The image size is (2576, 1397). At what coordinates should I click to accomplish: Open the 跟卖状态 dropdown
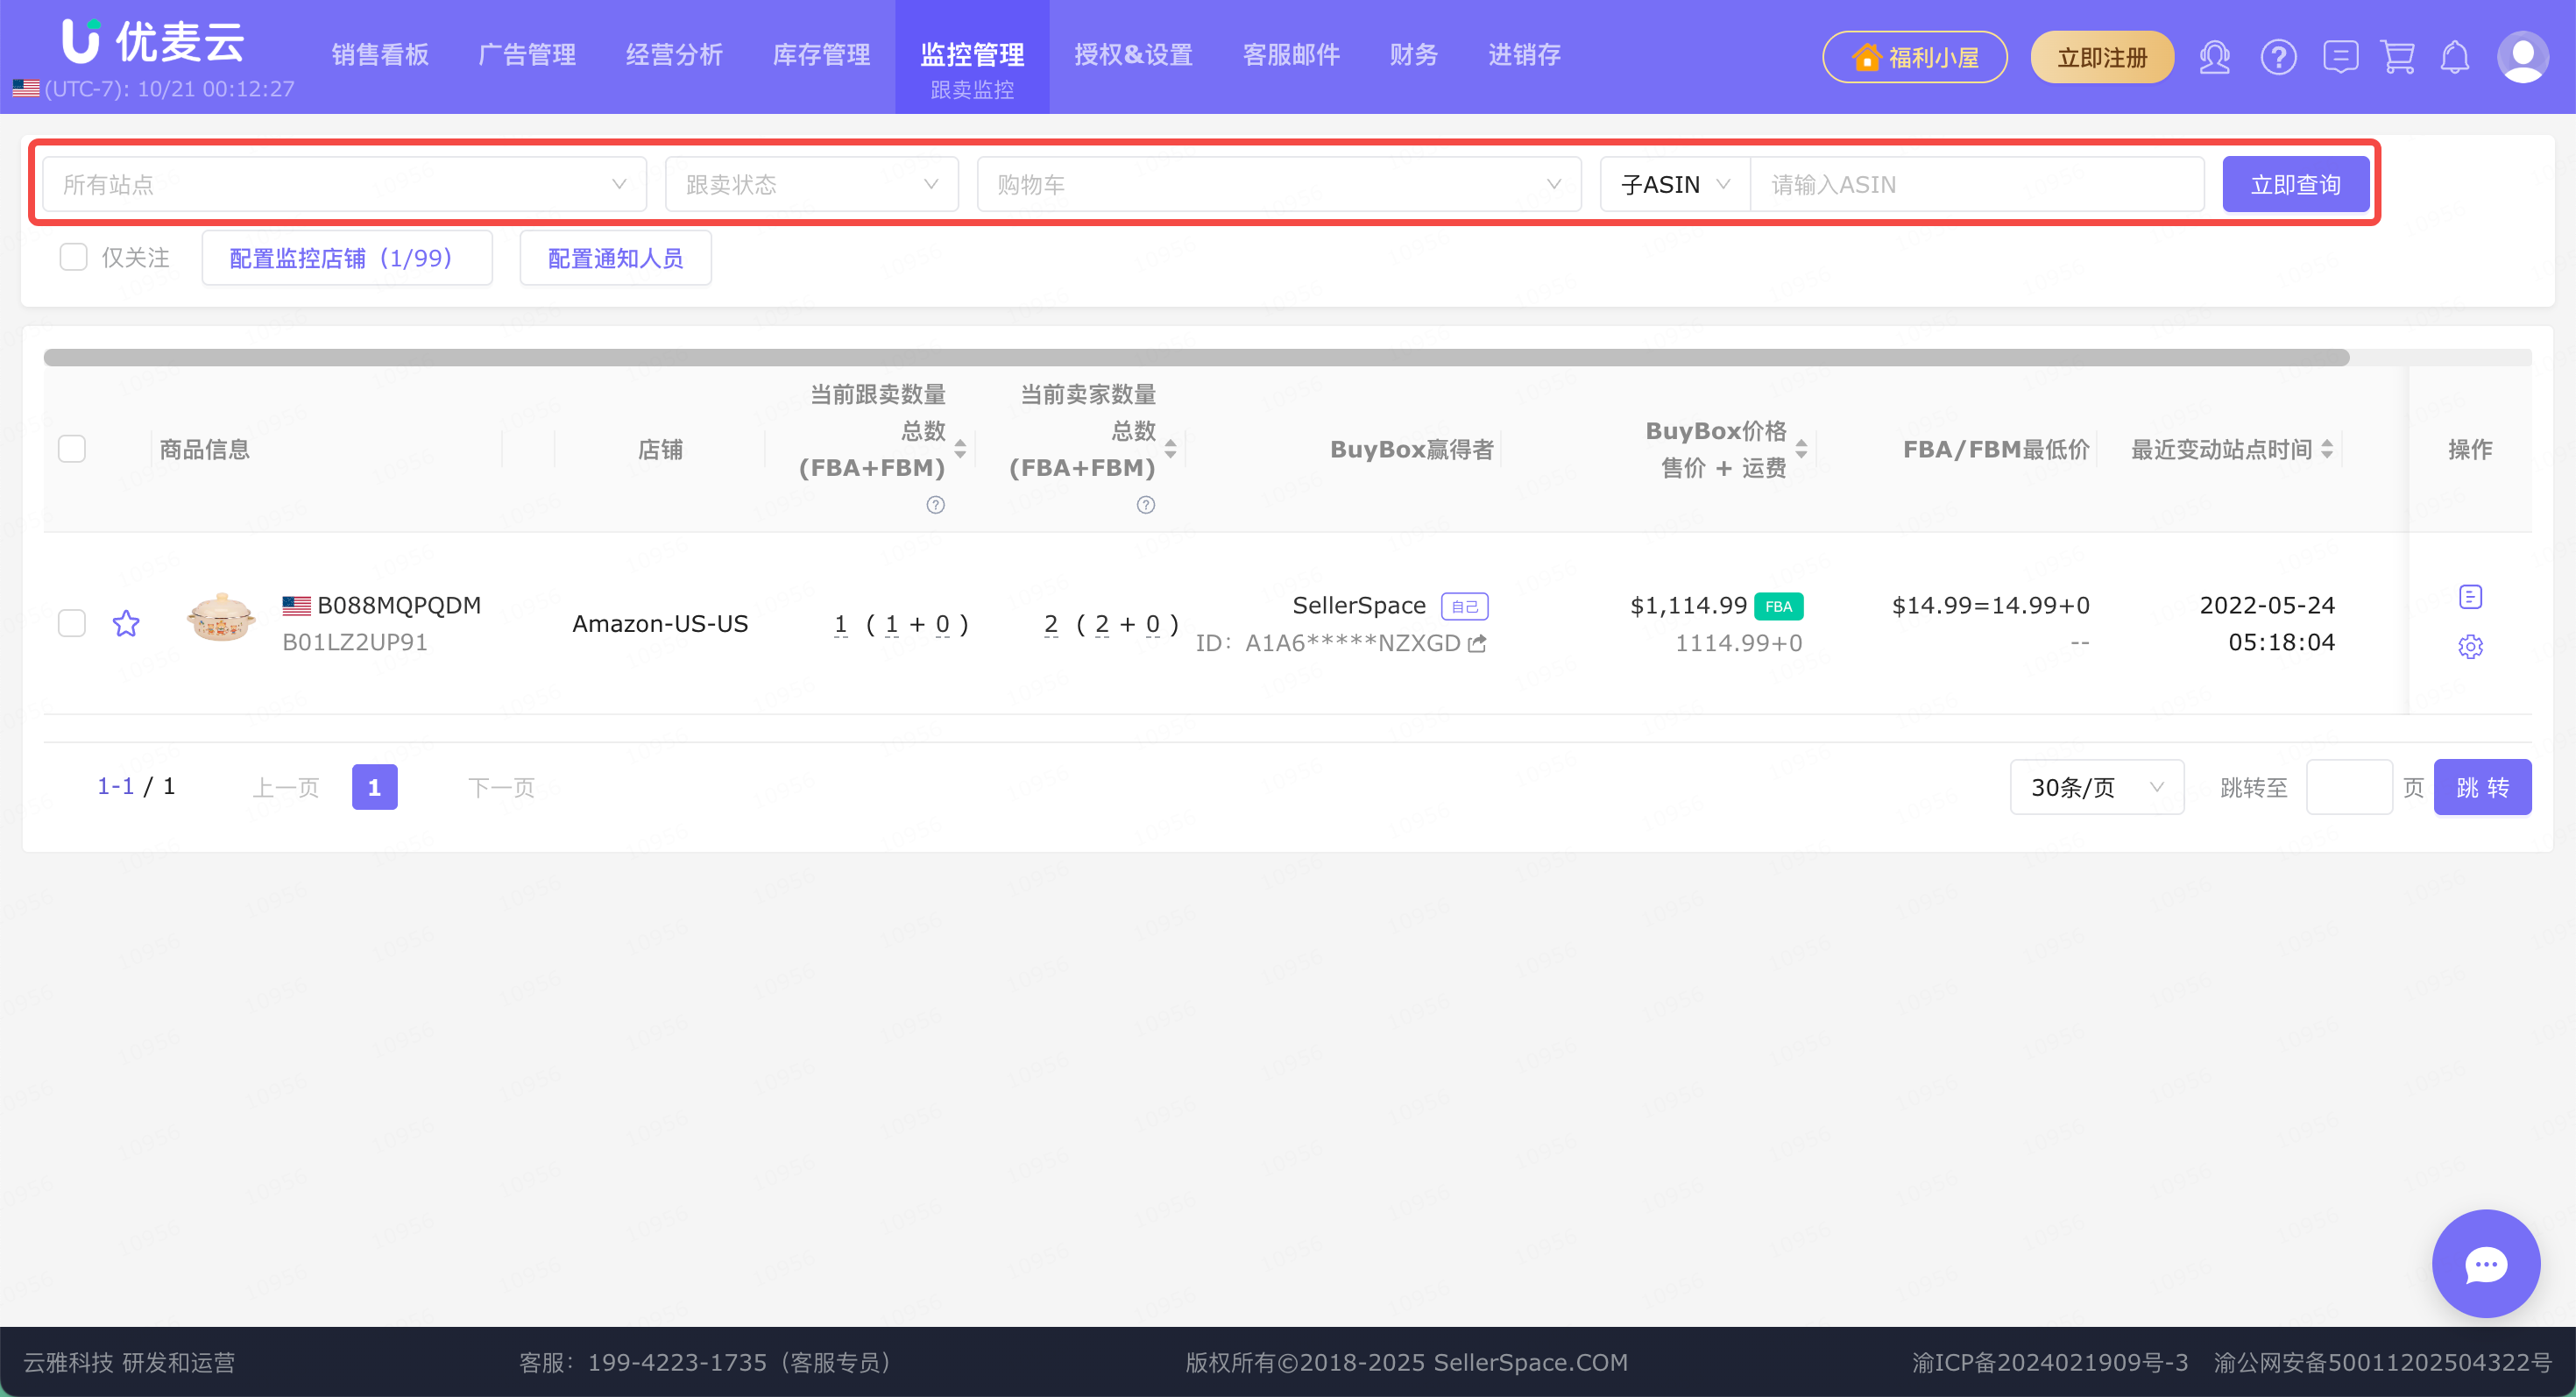point(811,185)
